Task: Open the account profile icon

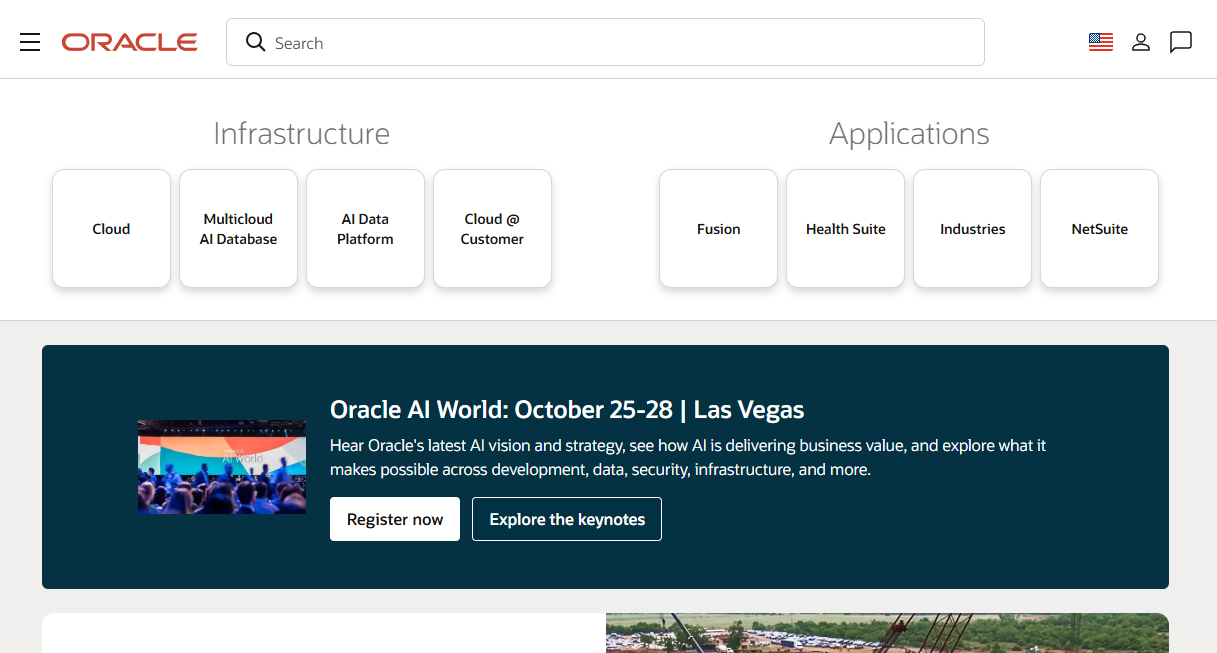Action: [x=1141, y=42]
